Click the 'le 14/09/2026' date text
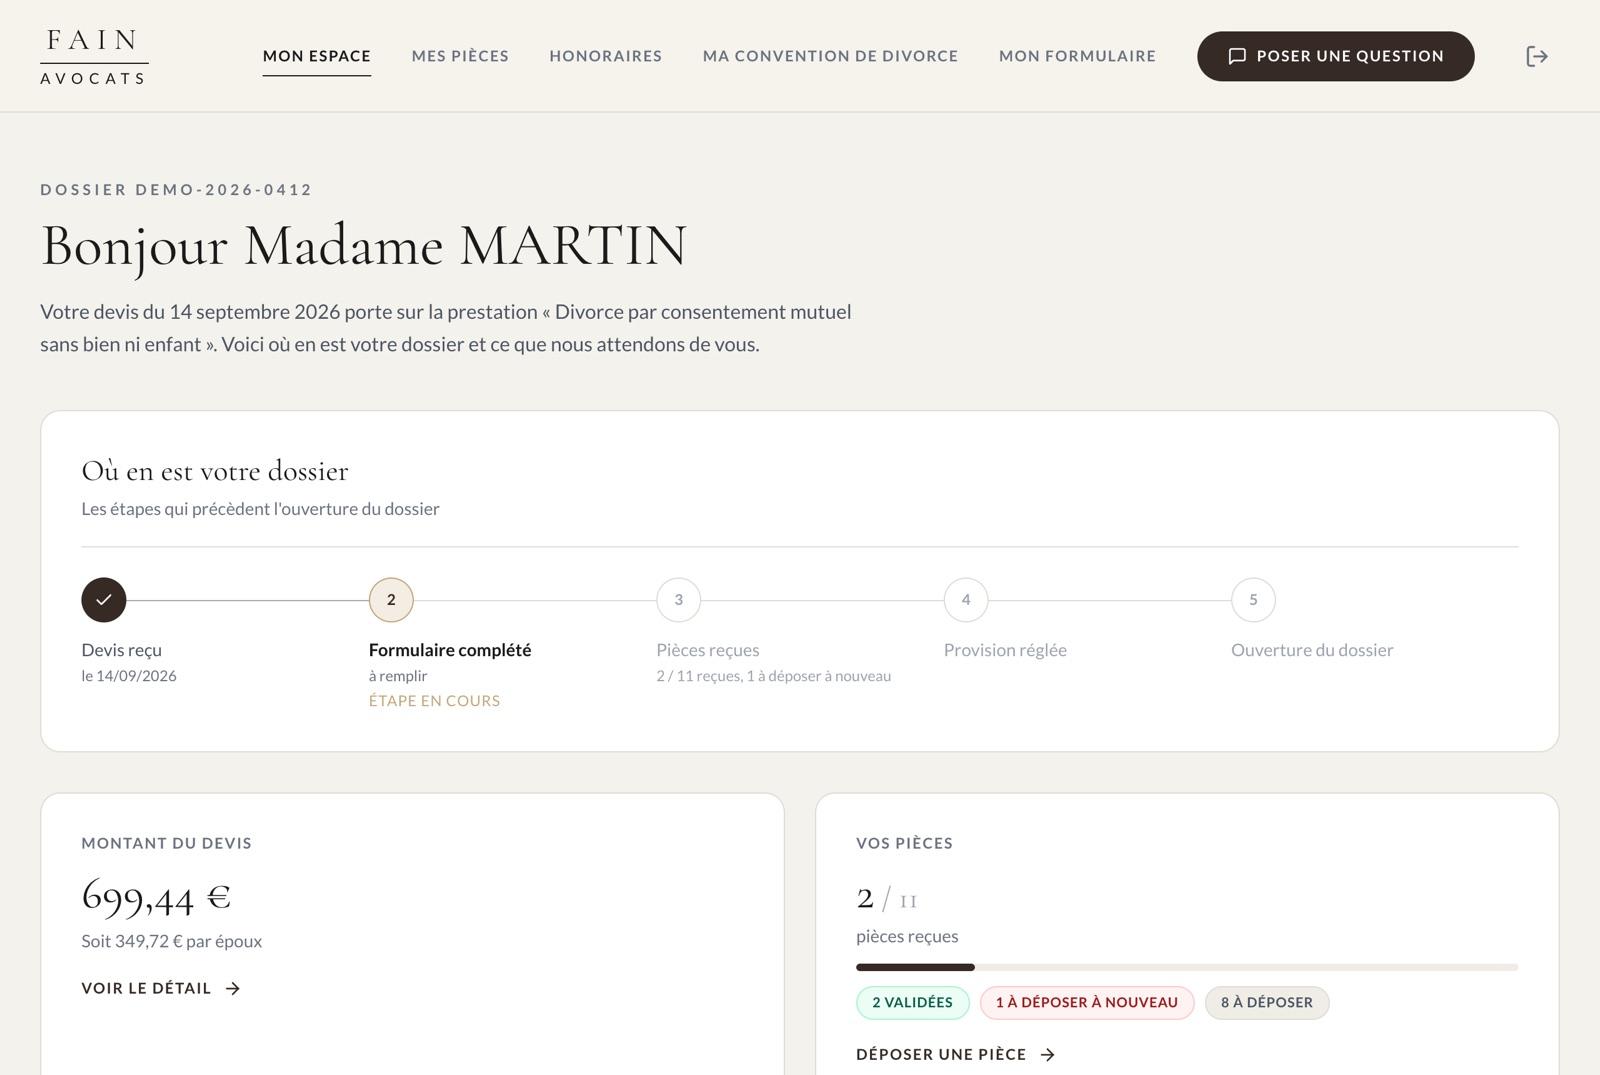Viewport: 1600px width, 1075px height. (x=129, y=676)
